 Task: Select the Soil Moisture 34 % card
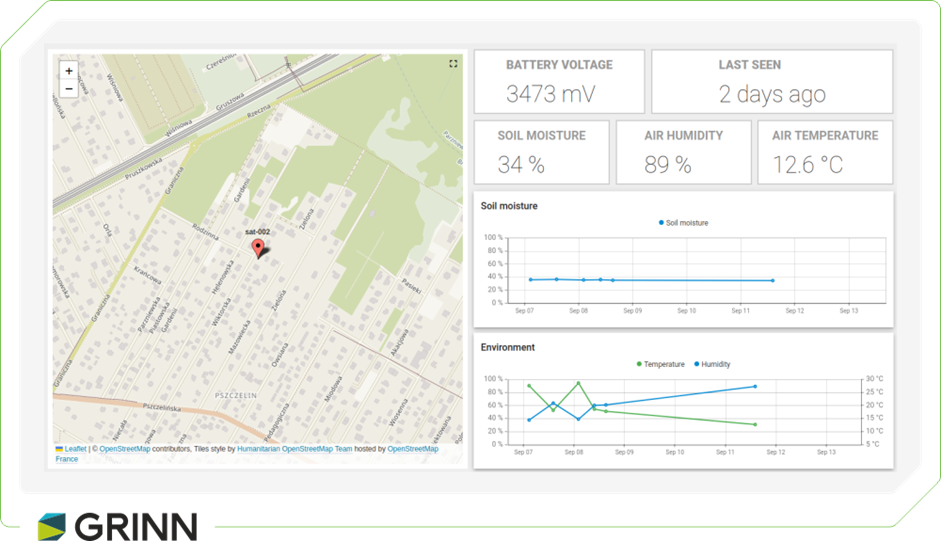[x=541, y=152]
